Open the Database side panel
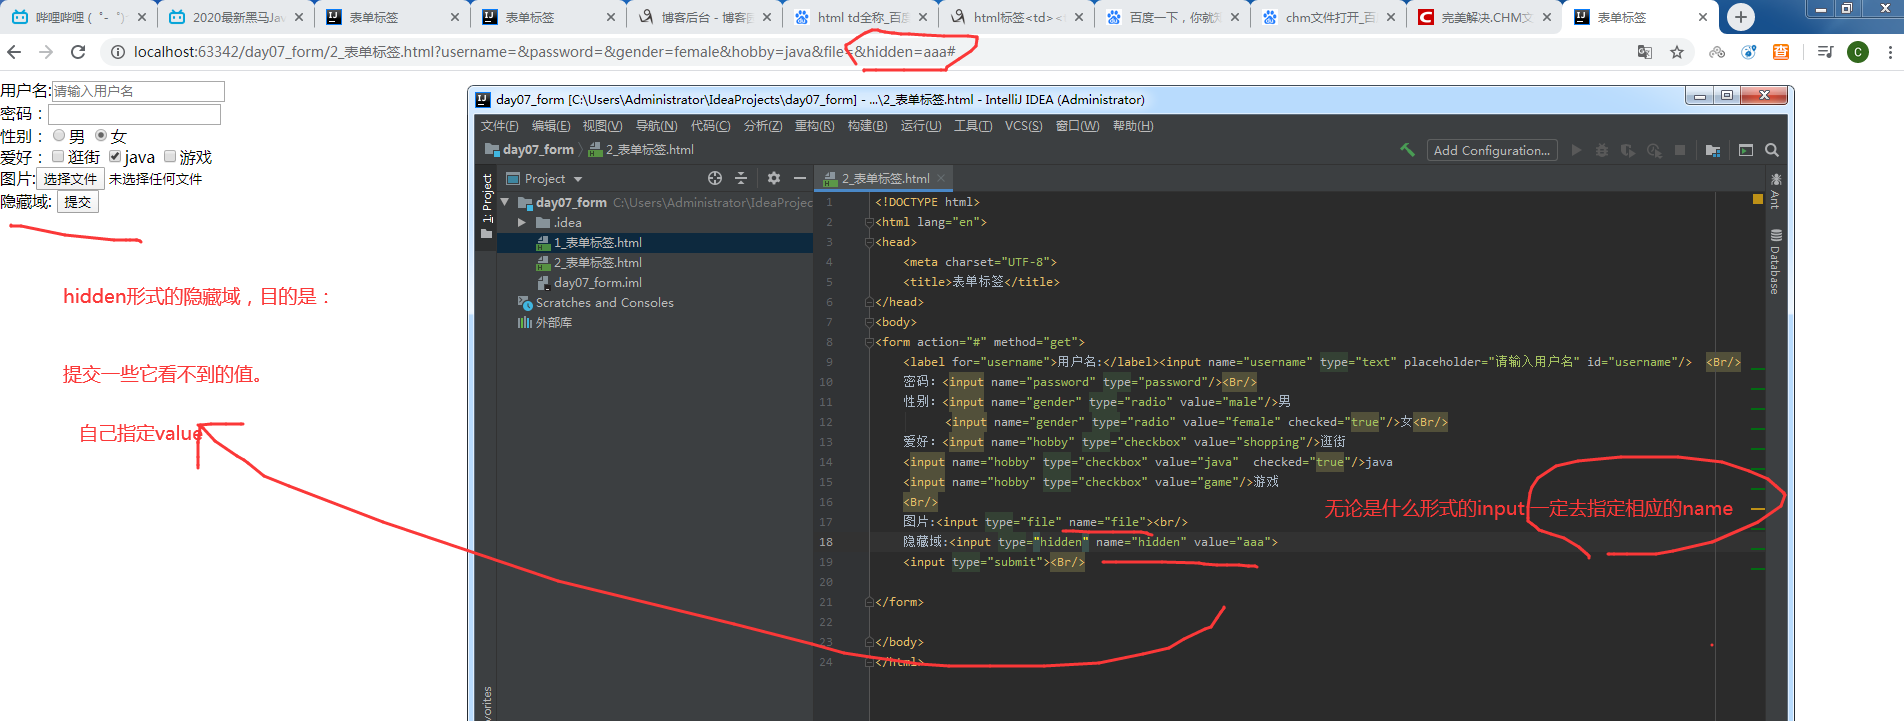Image resolution: width=1904 pixels, height=721 pixels. pos(1775,262)
